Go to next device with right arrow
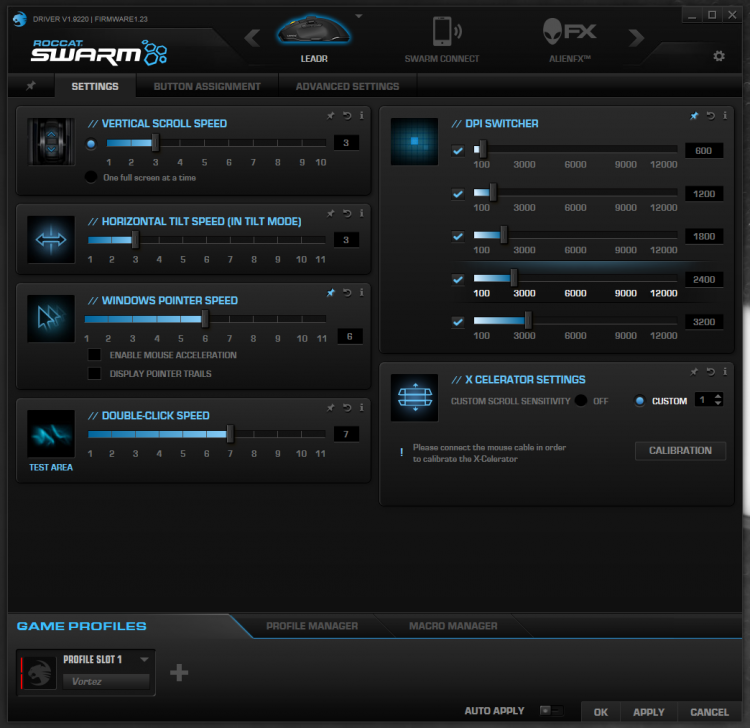750x728 pixels. [636, 37]
